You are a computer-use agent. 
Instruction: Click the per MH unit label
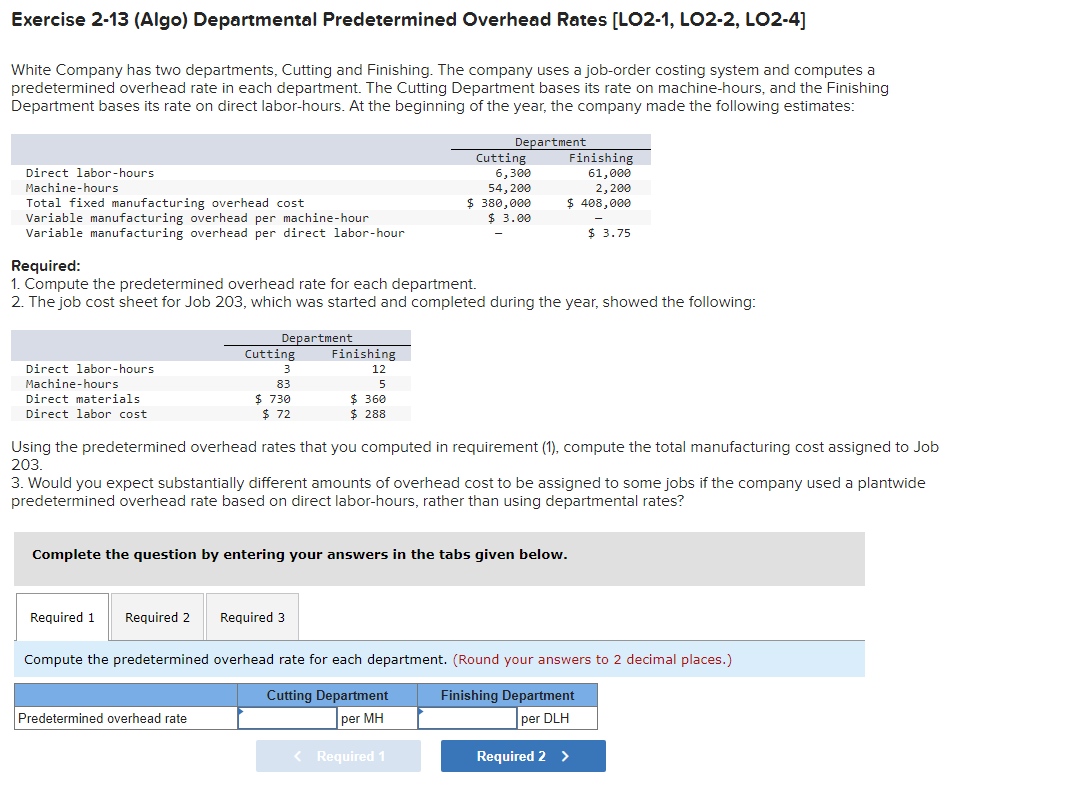click(362, 718)
